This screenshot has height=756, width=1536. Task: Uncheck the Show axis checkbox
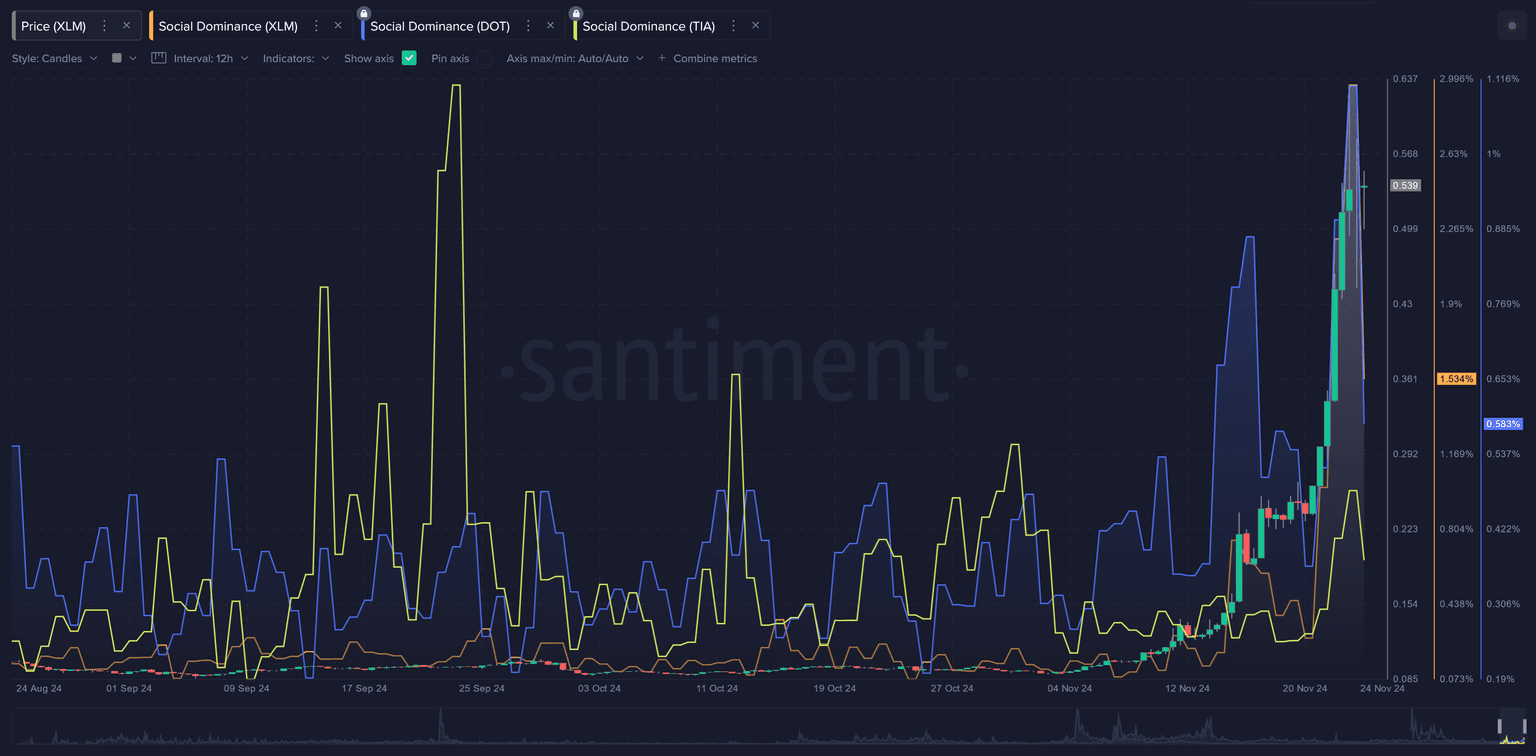409,58
